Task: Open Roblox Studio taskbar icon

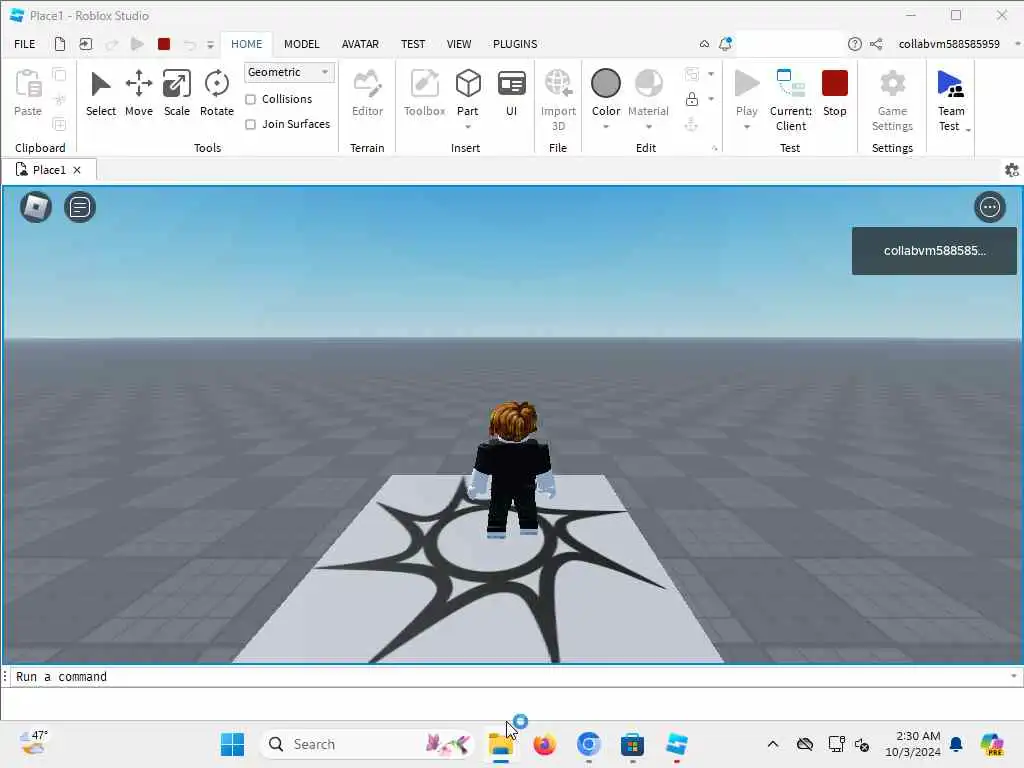Action: click(x=677, y=744)
